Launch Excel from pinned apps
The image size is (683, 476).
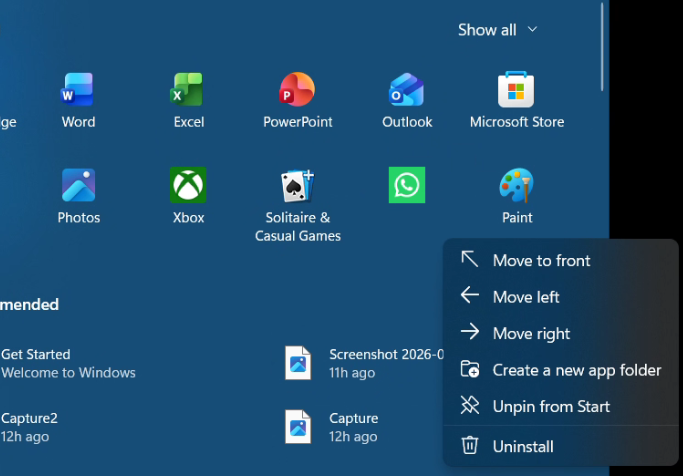tap(188, 101)
